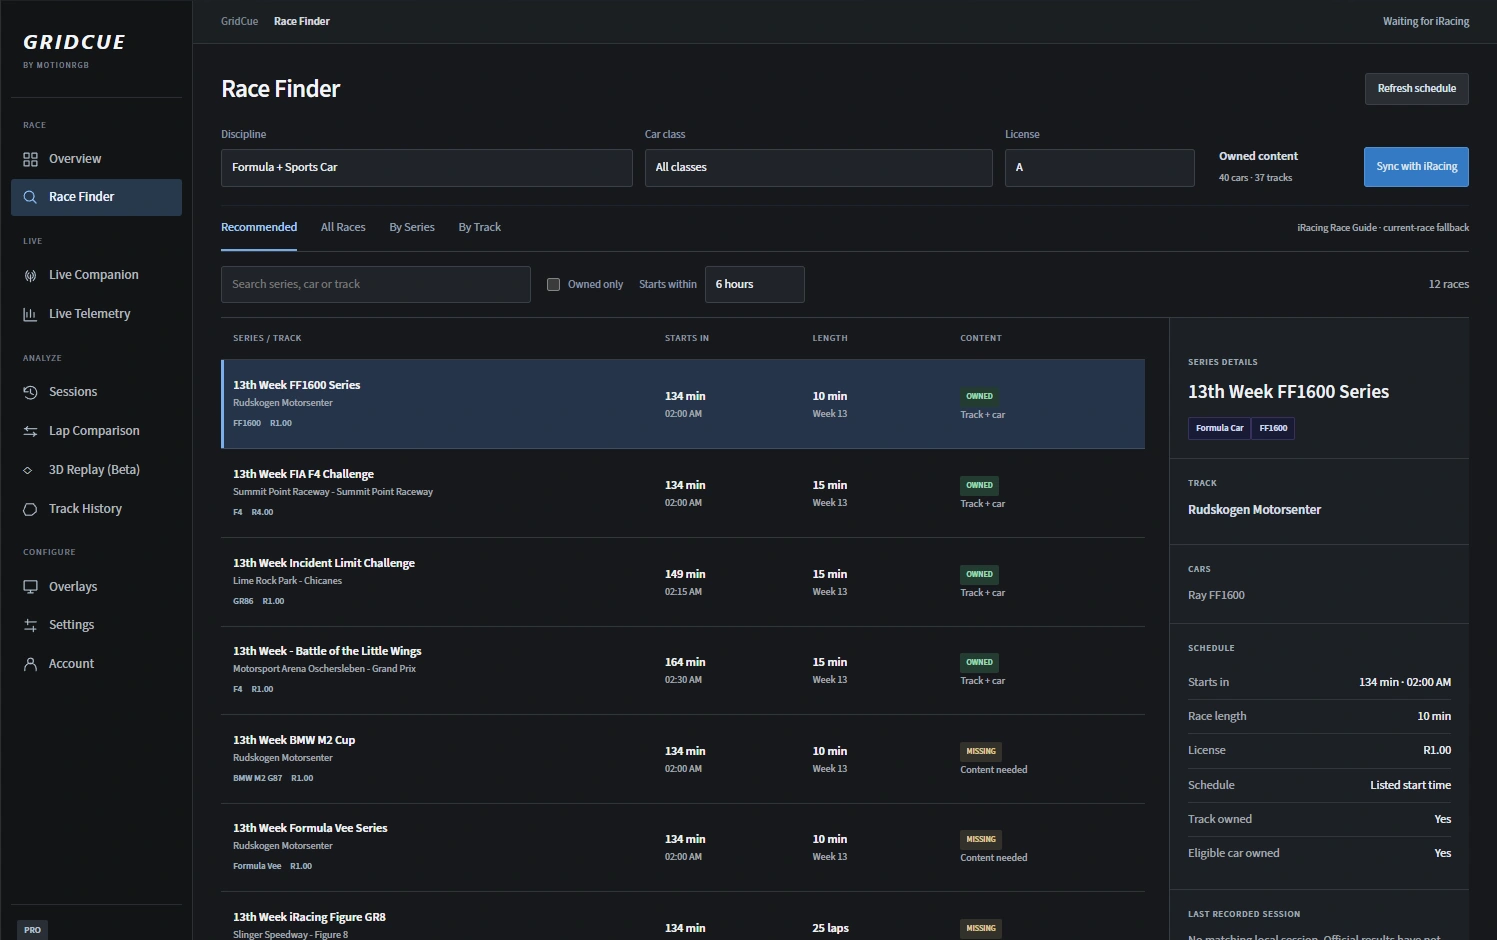Click the 3D Replay diamond icon
1497x940 pixels.
(28, 470)
